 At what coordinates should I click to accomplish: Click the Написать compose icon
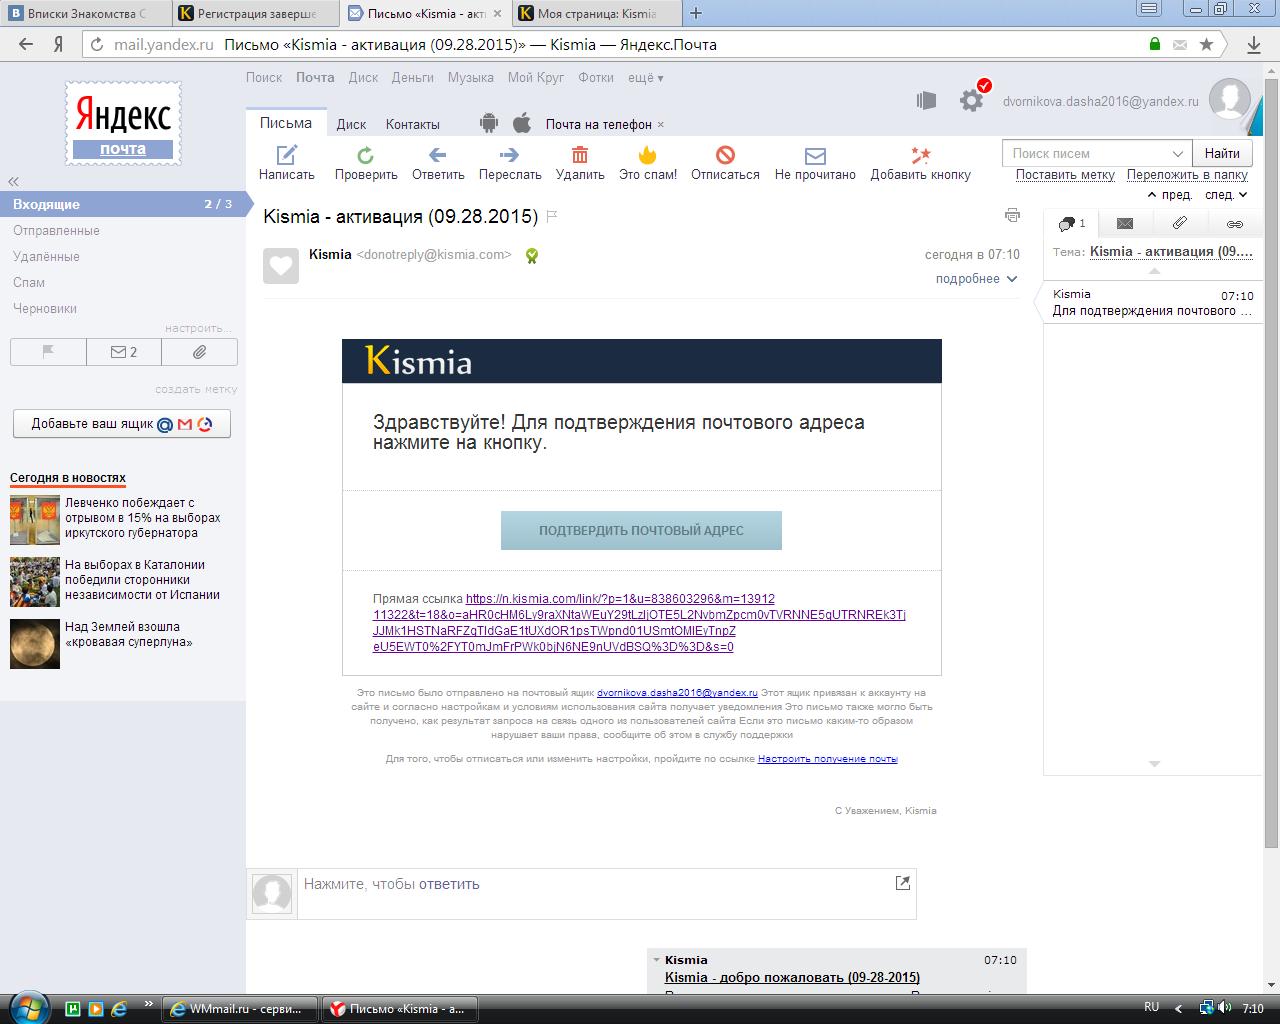click(287, 154)
